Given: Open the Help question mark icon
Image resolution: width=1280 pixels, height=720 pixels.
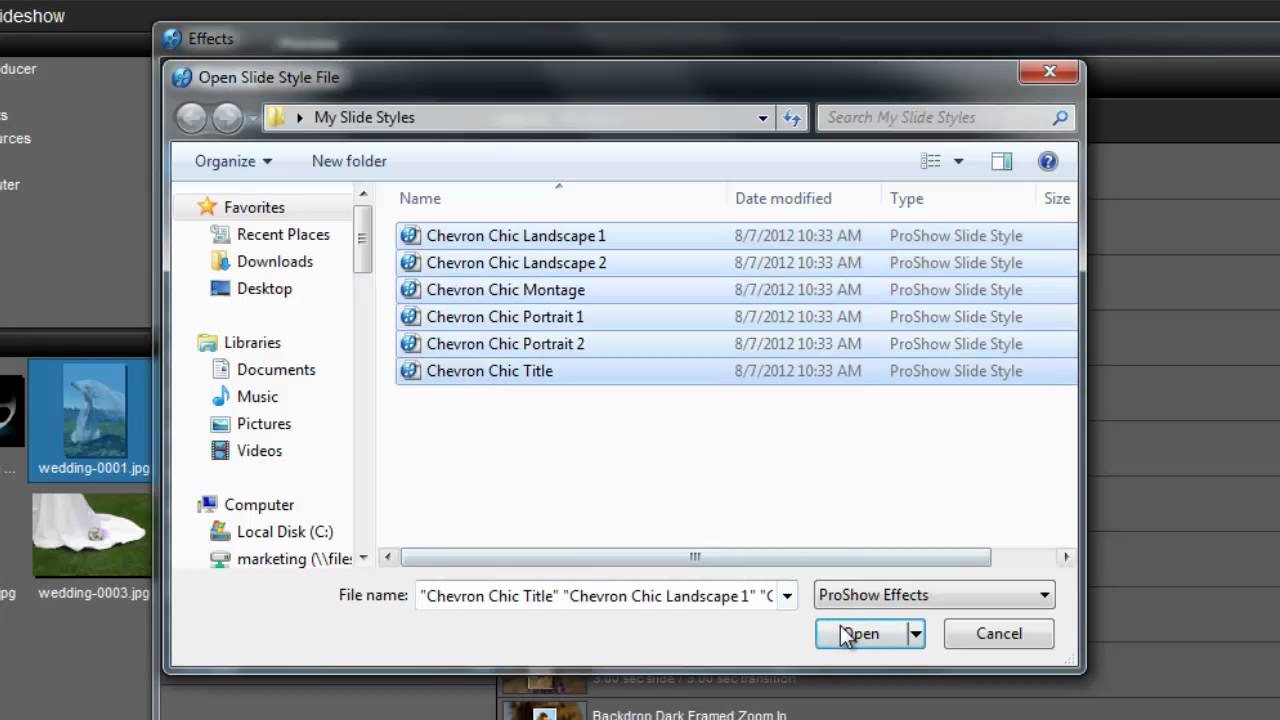Looking at the screenshot, I should coord(1048,161).
